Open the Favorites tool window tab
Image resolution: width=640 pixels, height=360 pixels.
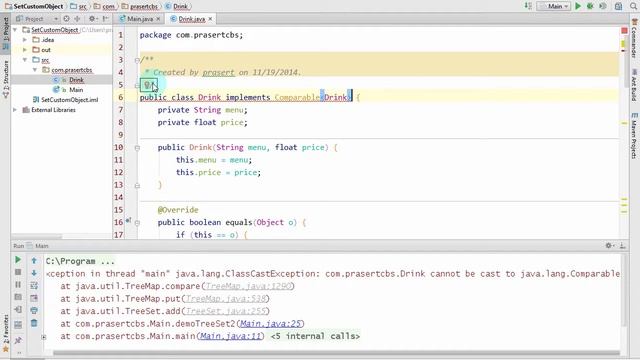coord(6,332)
